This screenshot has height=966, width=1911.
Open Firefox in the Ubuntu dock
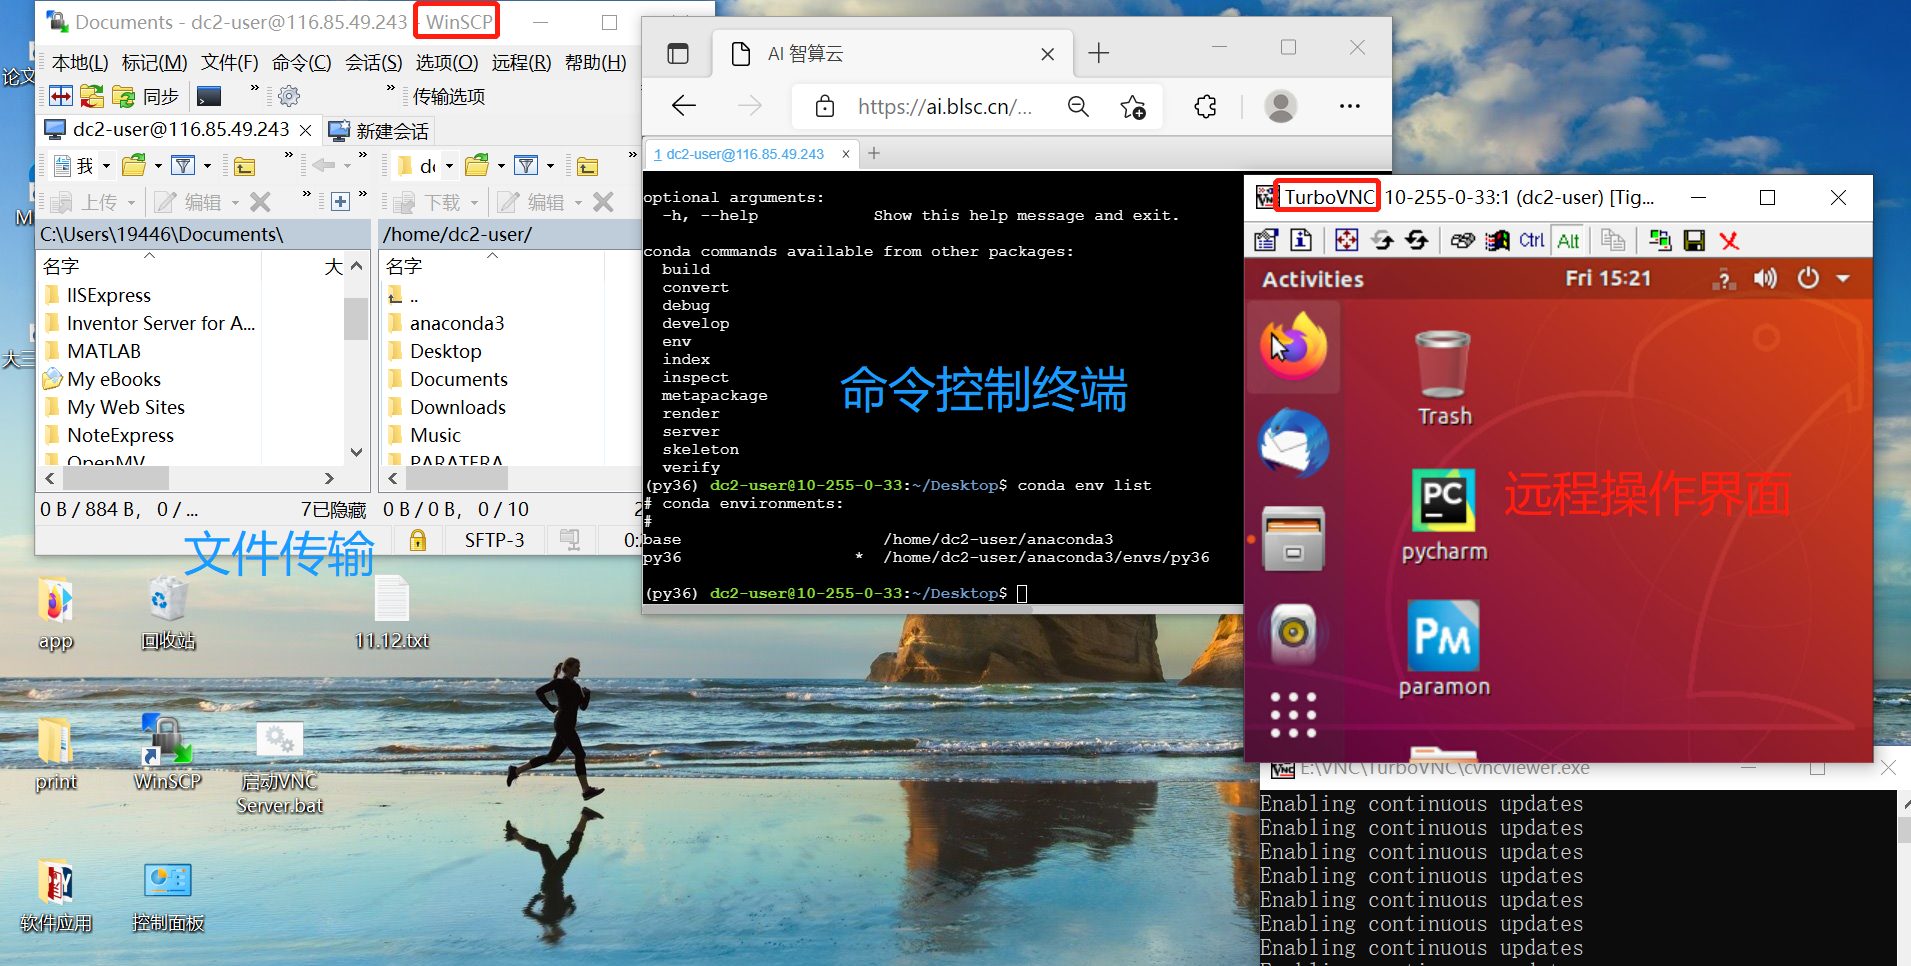point(1293,346)
